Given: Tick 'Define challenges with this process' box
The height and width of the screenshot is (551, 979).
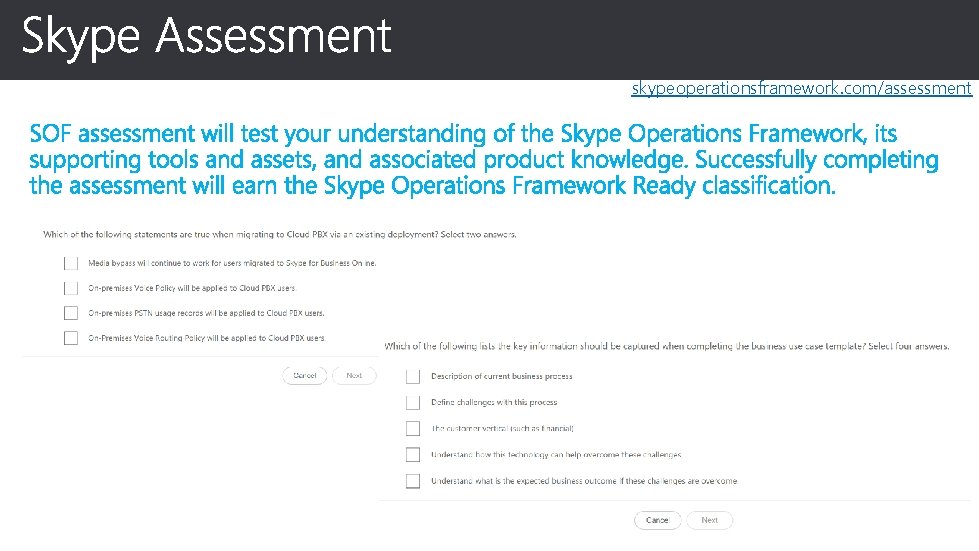Looking at the screenshot, I should pyautogui.click(x=413, y=402).
